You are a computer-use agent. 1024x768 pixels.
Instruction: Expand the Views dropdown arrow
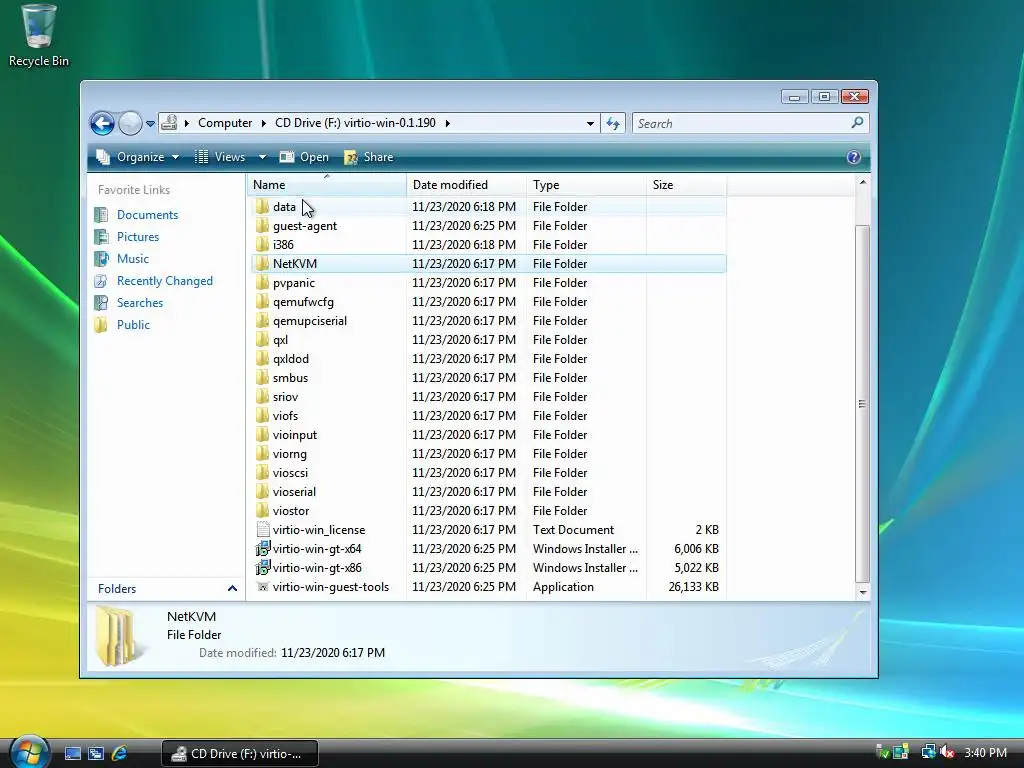coord(262,157)
